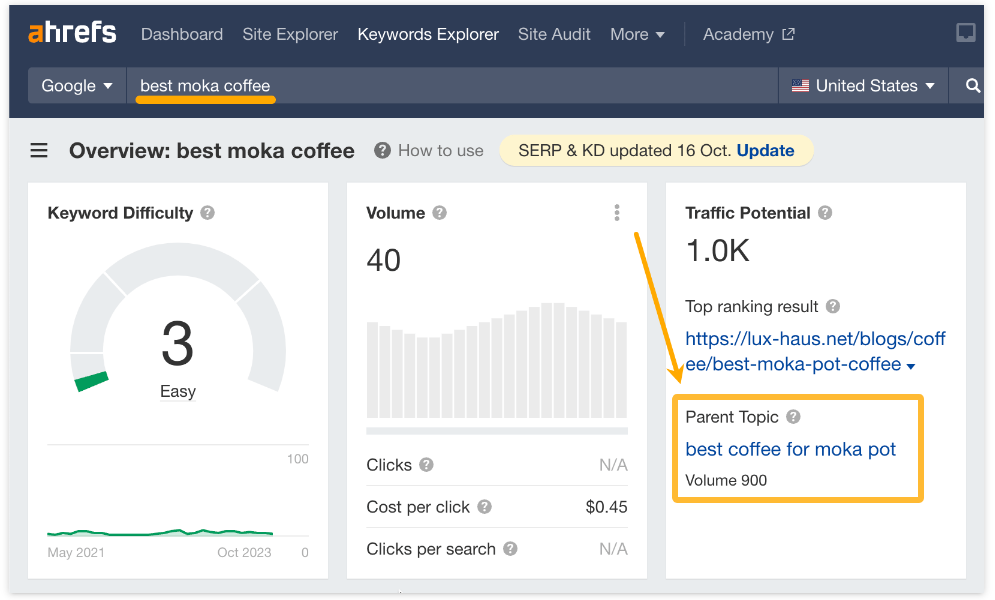Click the Update link for SERP data
Image resolution: width=995 pixels, height=600 pixels.
[765, 151]
